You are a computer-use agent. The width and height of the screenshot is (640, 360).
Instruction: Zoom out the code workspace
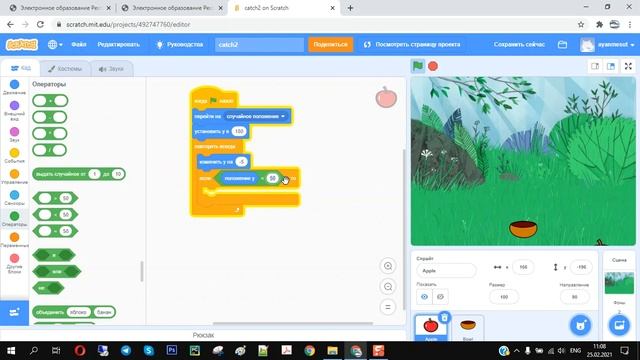[388, 287]
